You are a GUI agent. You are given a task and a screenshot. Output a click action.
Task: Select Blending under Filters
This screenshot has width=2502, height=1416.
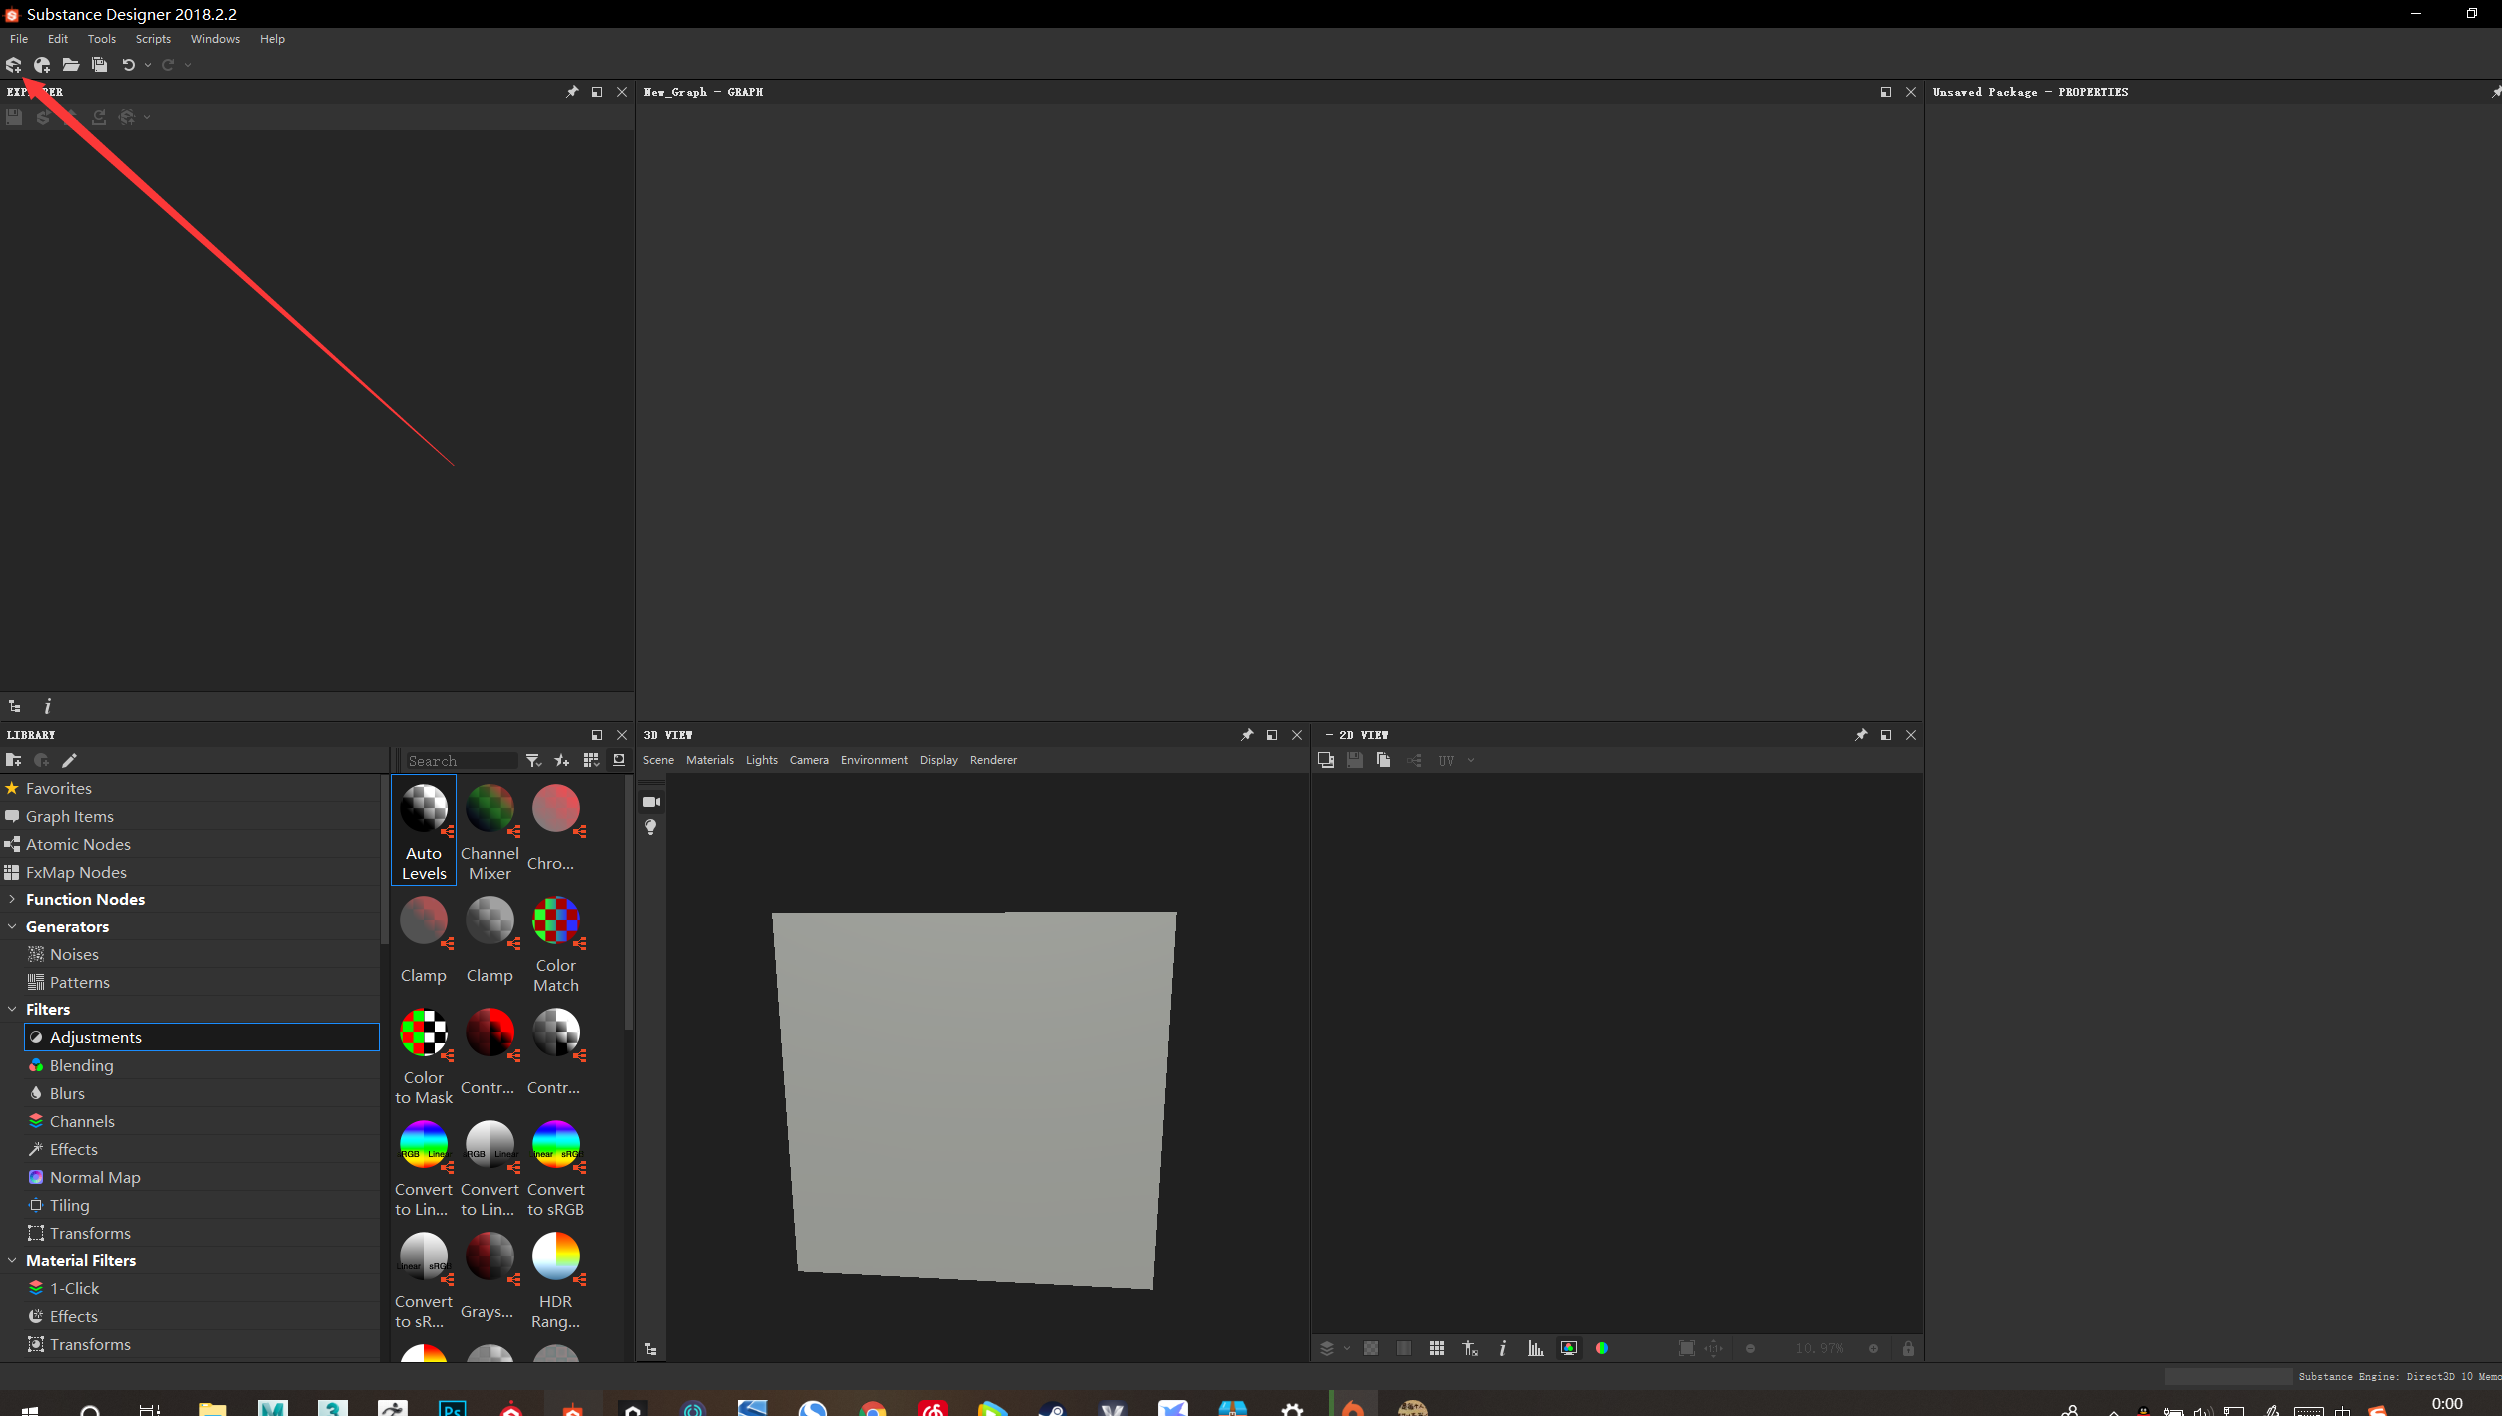[x=81, y=1065]
